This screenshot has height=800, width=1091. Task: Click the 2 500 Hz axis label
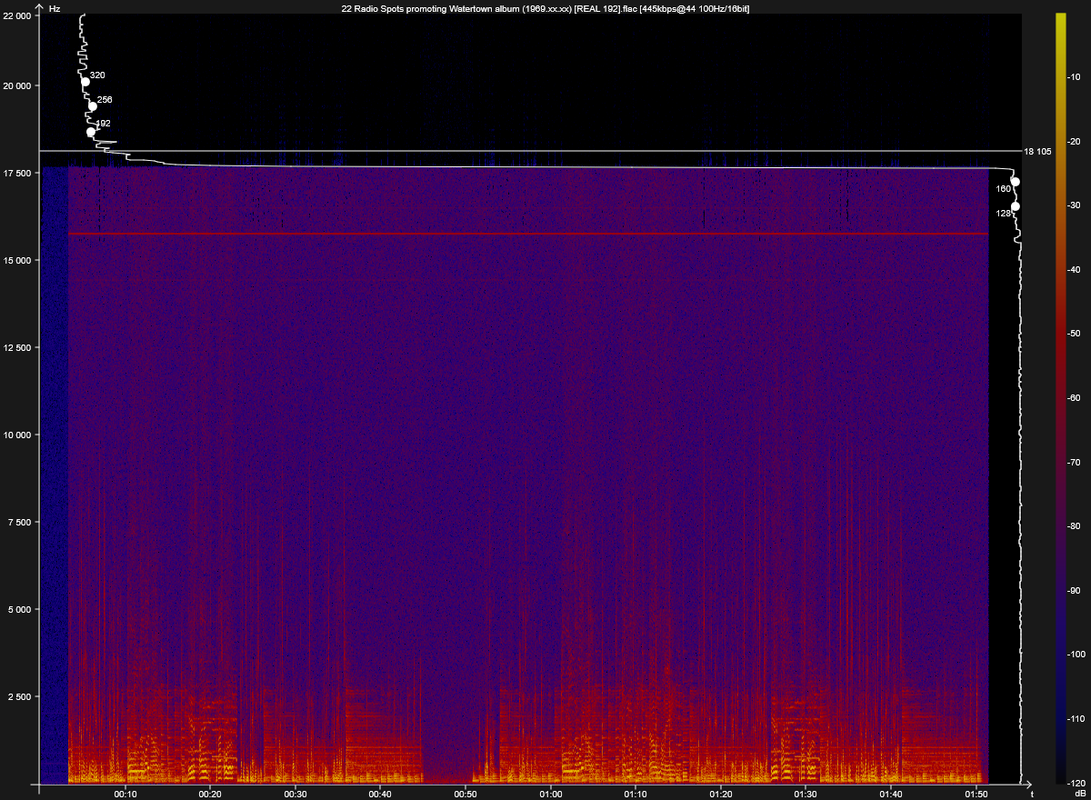tap(19, 697)
